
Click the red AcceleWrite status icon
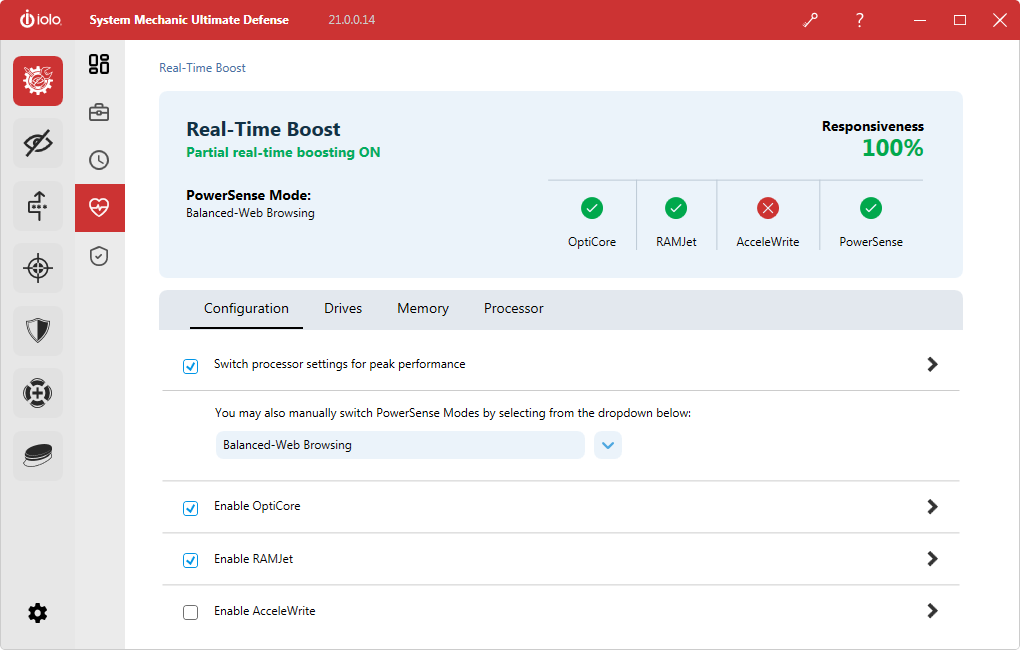pos(767,208)
